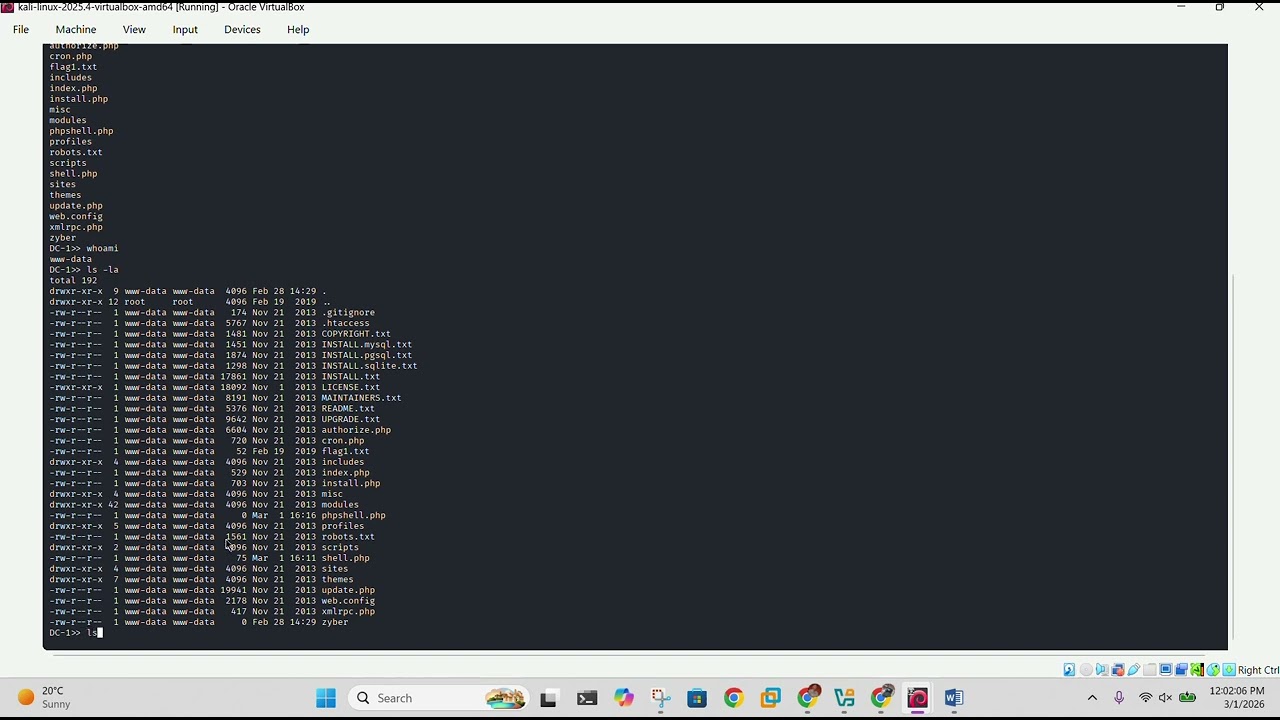Click the CPU execution status icon
The height and width of the screenshot is (720, 1280).
[x=1197, y=670]
